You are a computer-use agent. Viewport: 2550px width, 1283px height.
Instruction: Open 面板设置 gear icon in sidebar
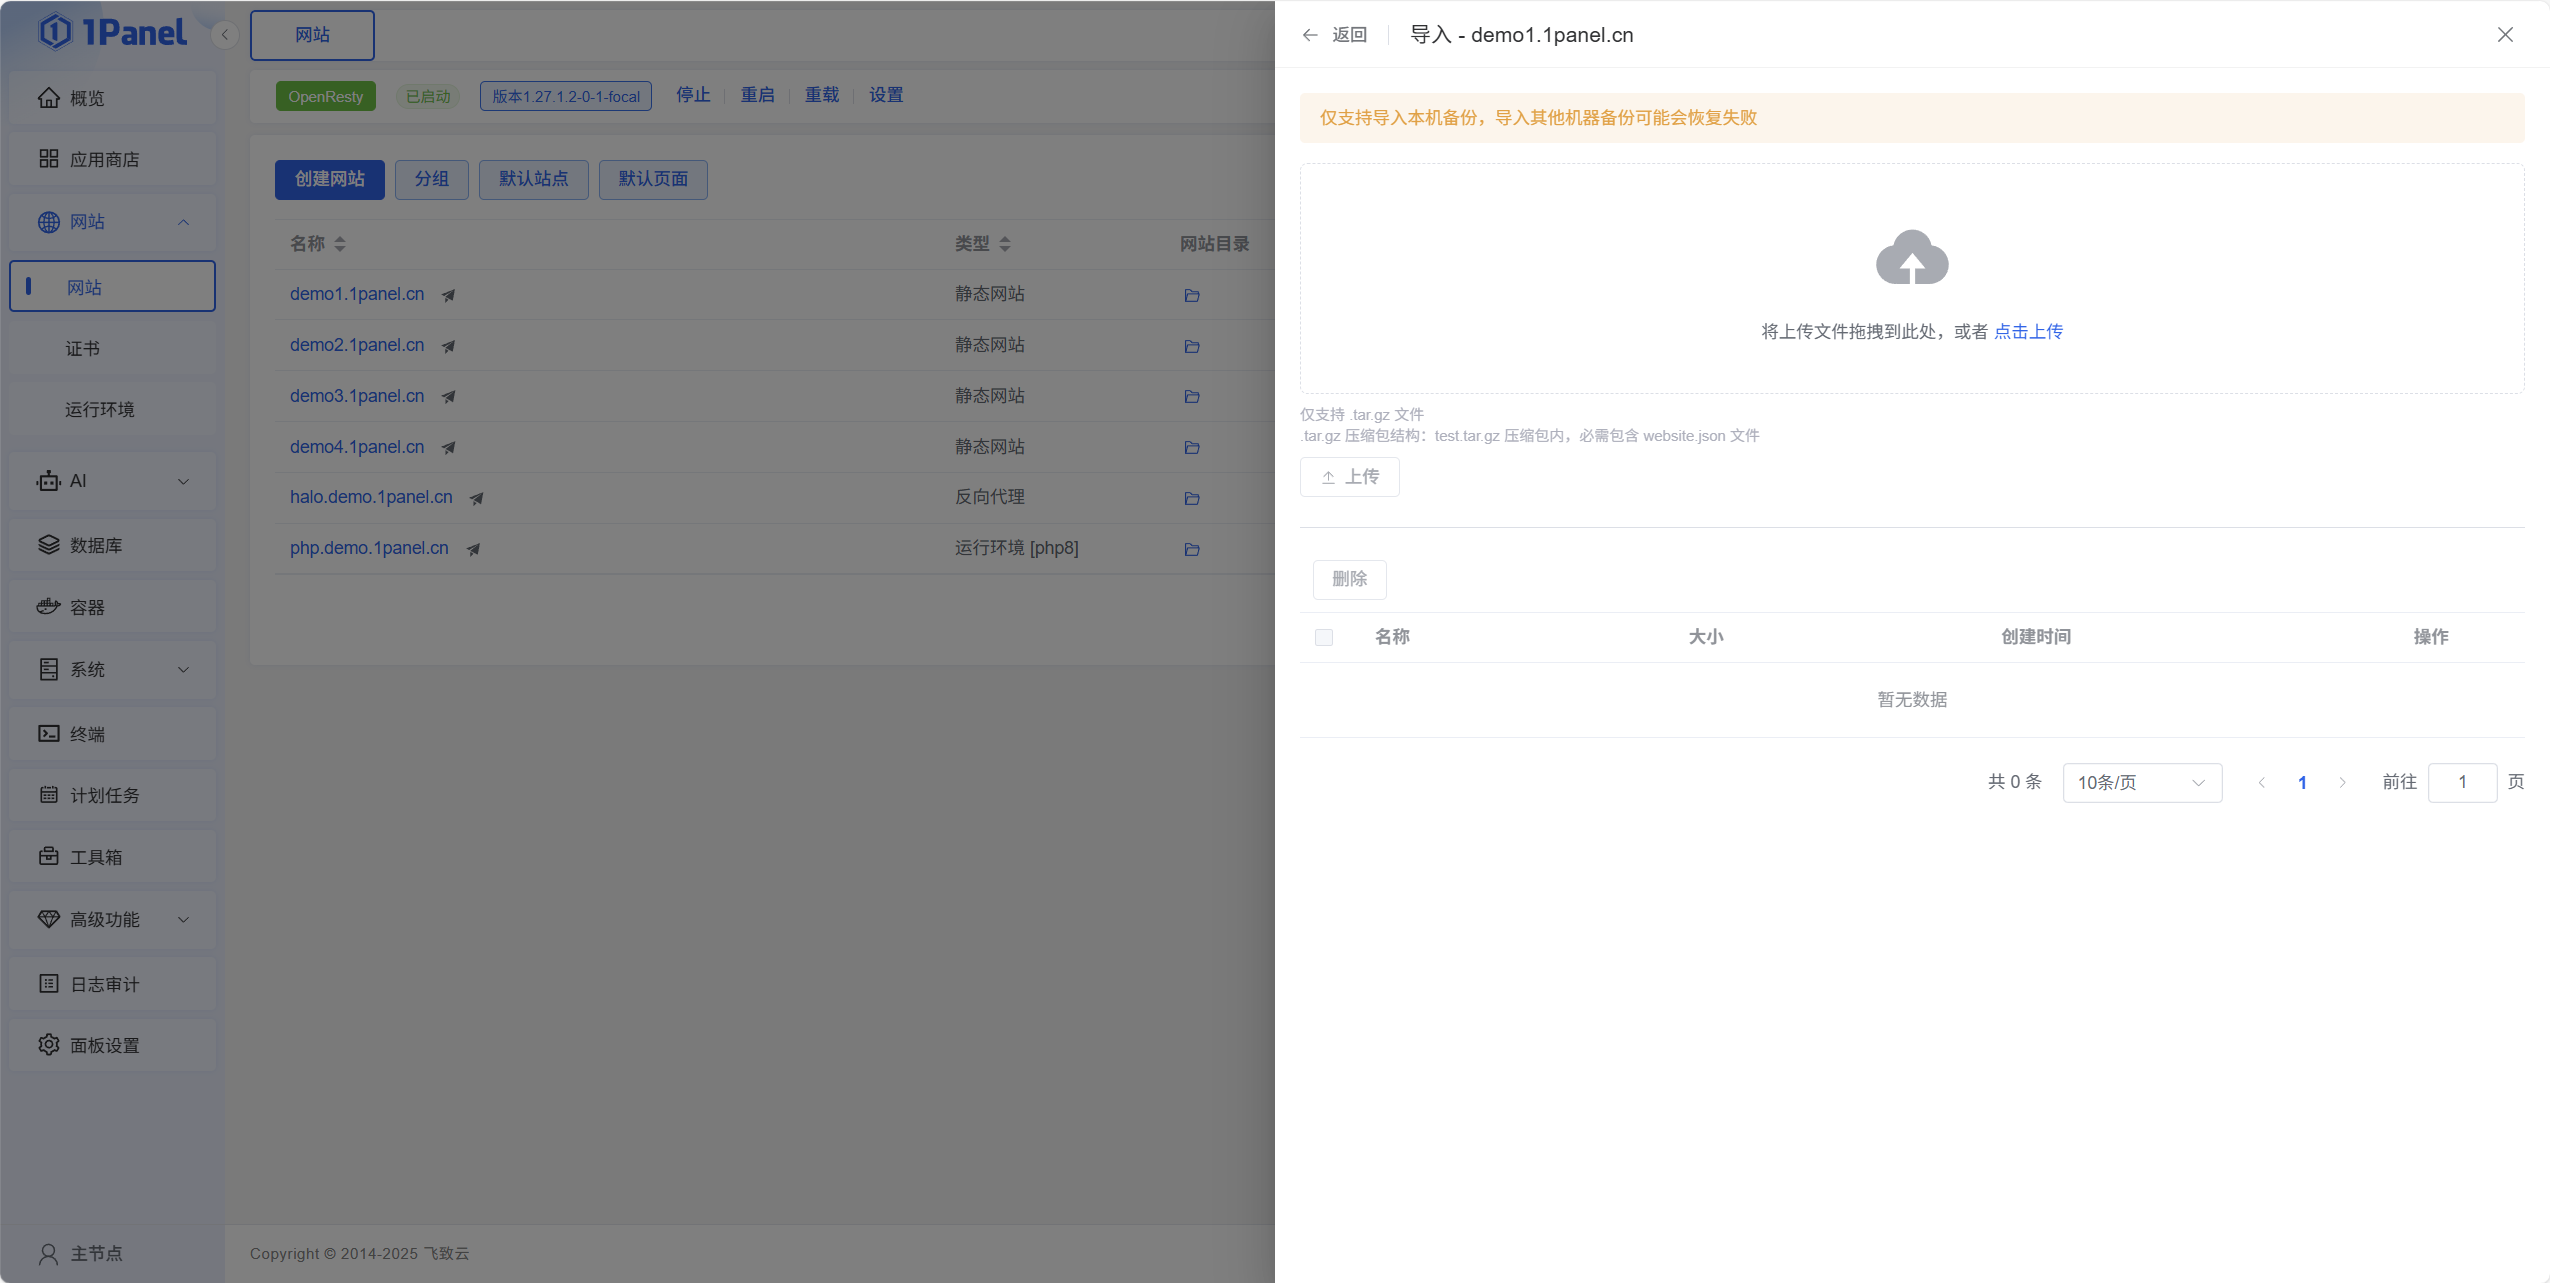(x=49, y=1045)
